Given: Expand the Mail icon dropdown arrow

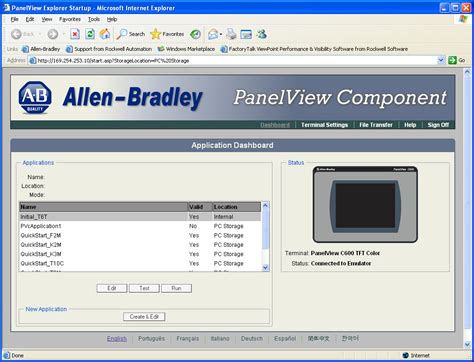Looking at the screenshot, I should click(x=221, y=34).
